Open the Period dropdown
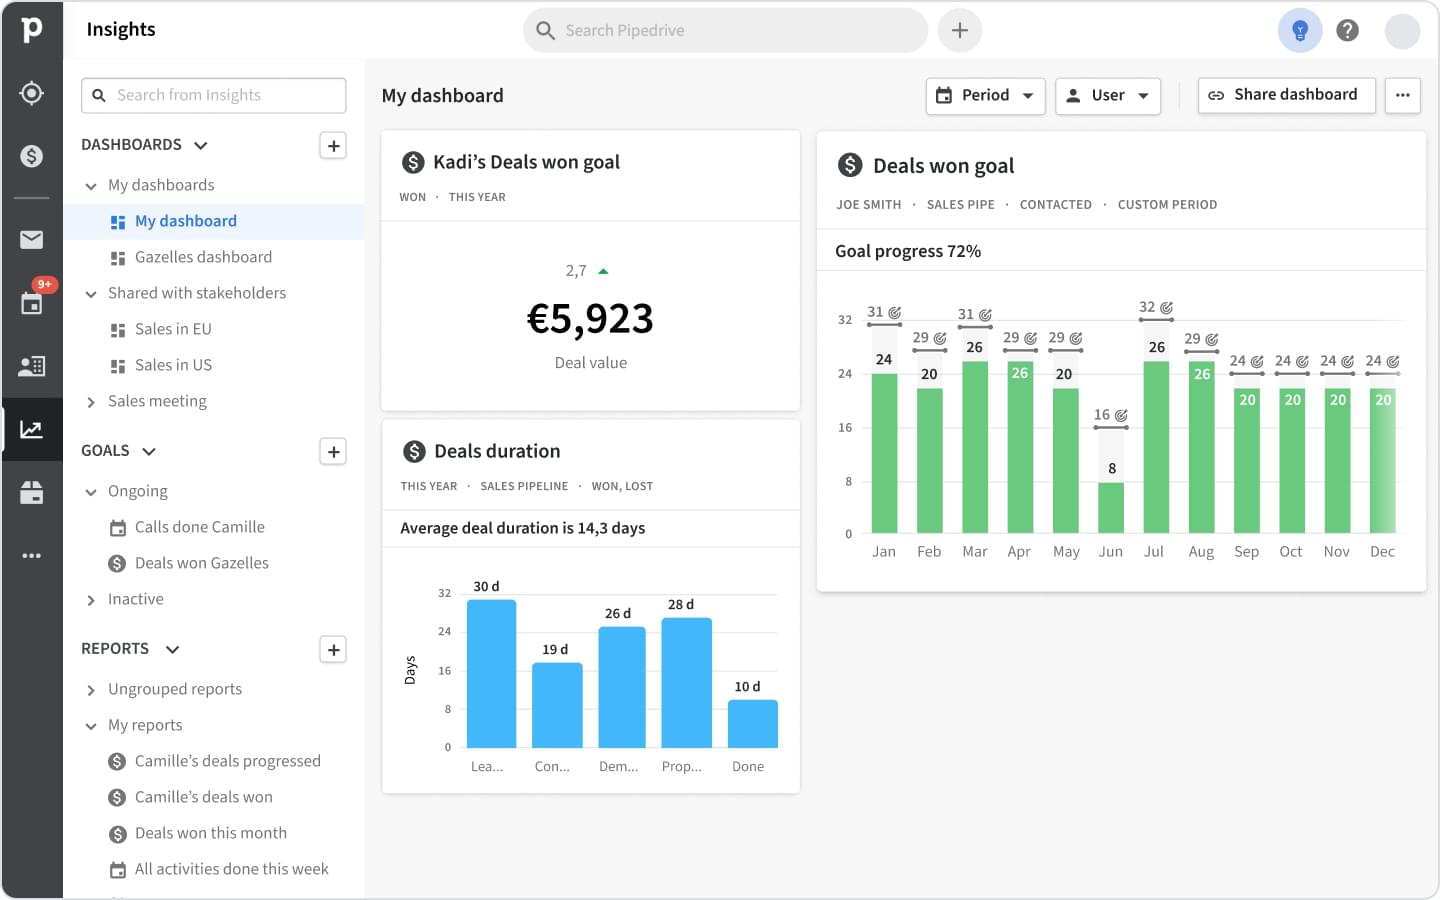This screenshot has width=1440, height=900. (x=985, y=96)
